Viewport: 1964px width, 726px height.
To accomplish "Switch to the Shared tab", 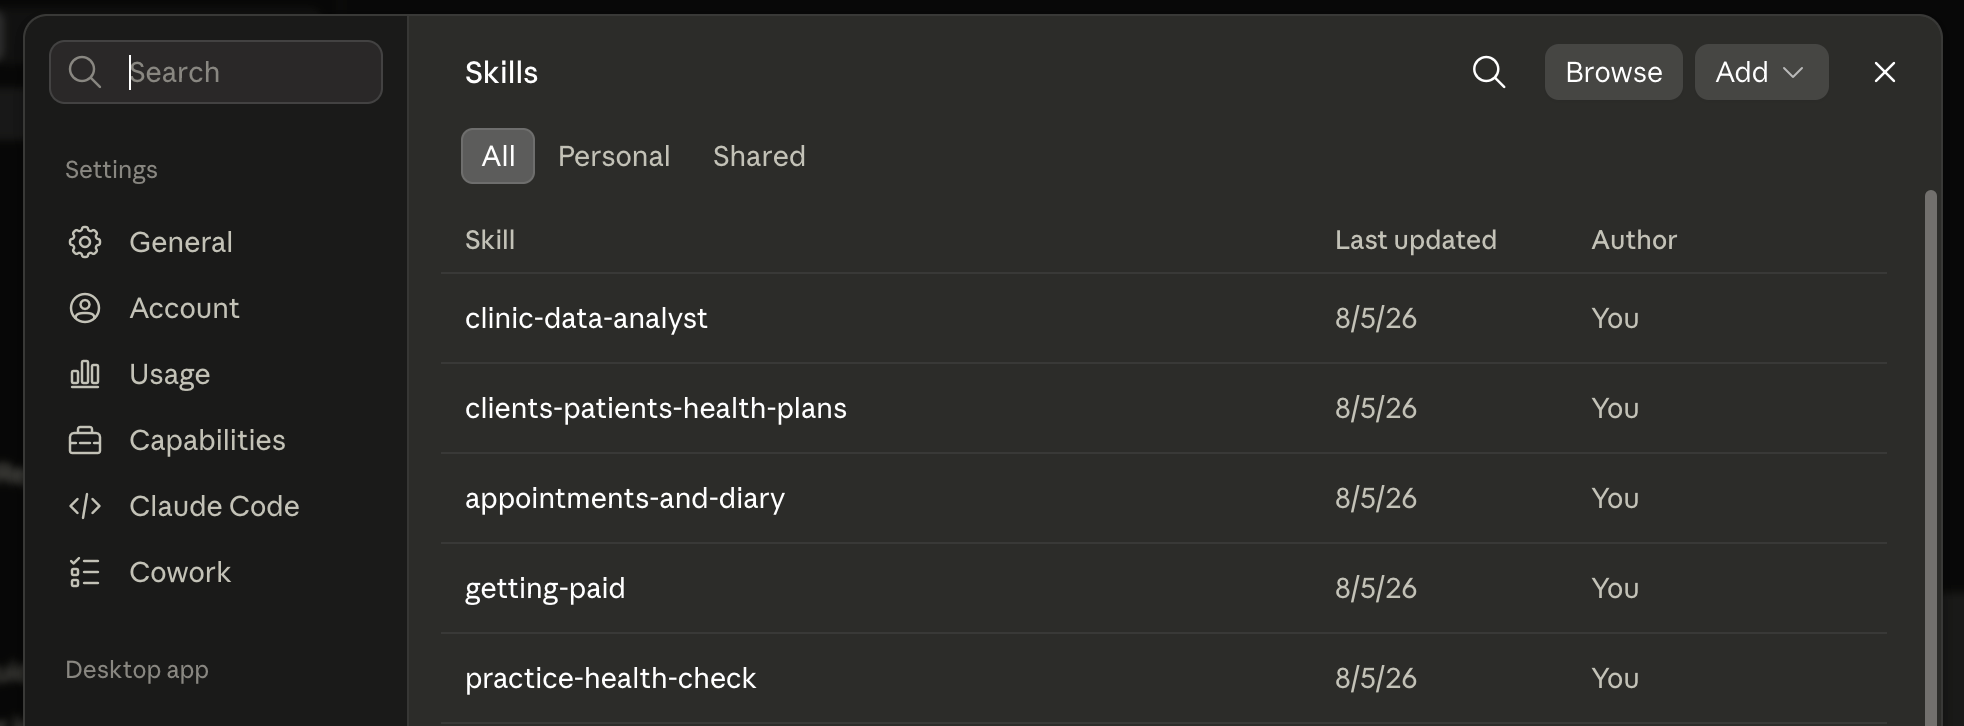I will tap(759, 156).
